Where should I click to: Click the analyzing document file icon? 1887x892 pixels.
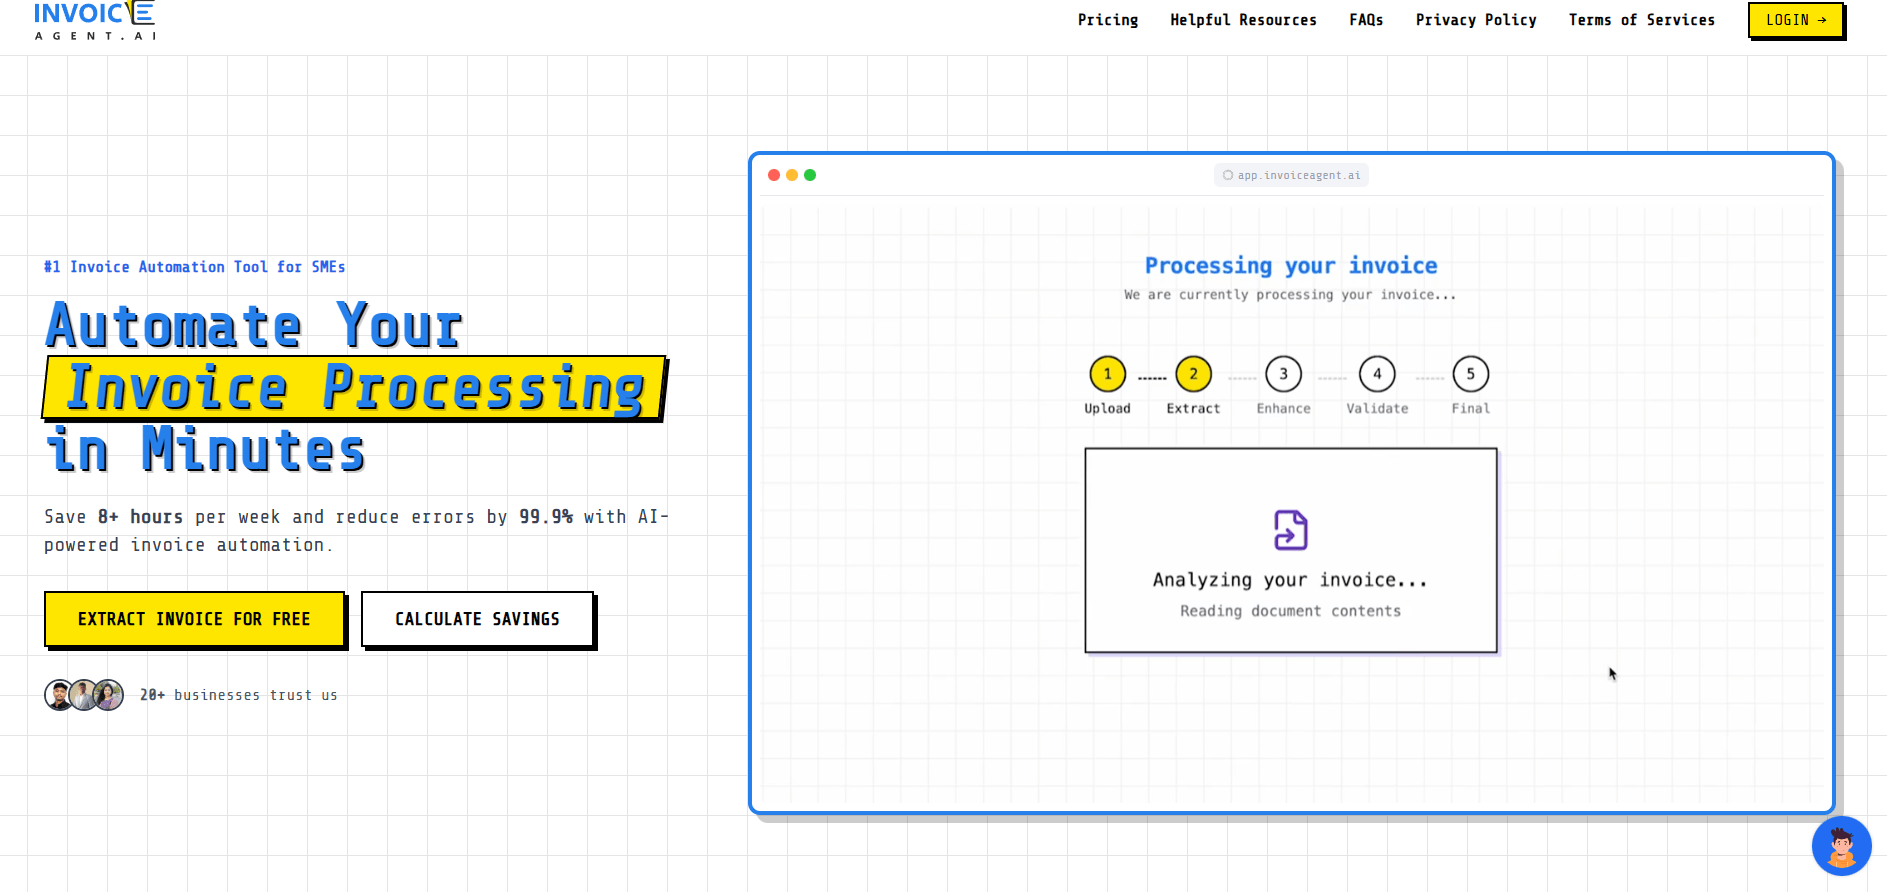point(1290,530)
